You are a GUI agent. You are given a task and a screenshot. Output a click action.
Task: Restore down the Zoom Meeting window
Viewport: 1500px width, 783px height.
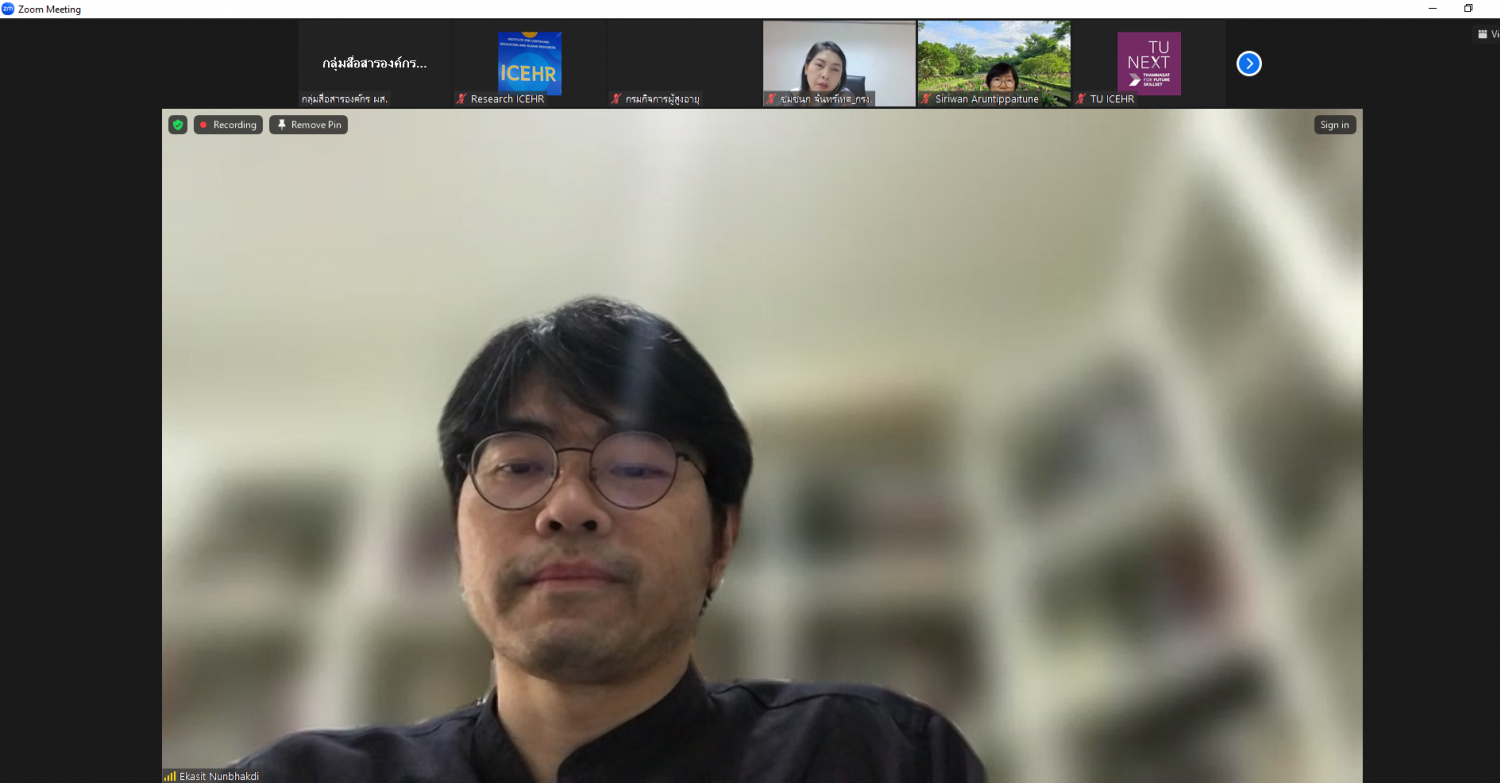[1468, 9]
